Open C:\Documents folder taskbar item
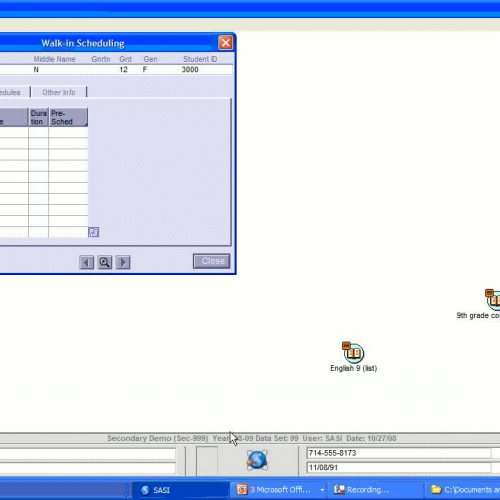500x500 pixels. click(x=463, y=490)
